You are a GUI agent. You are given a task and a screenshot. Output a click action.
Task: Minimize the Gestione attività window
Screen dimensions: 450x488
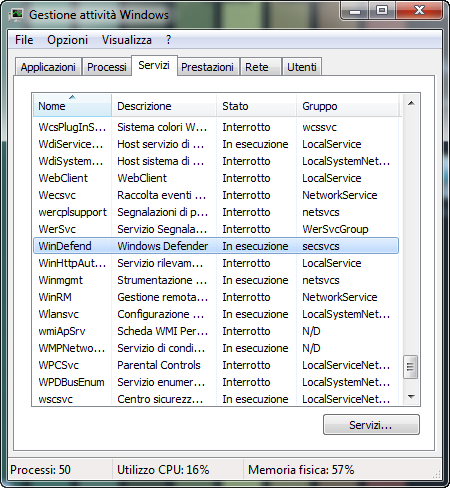(355, 12)
